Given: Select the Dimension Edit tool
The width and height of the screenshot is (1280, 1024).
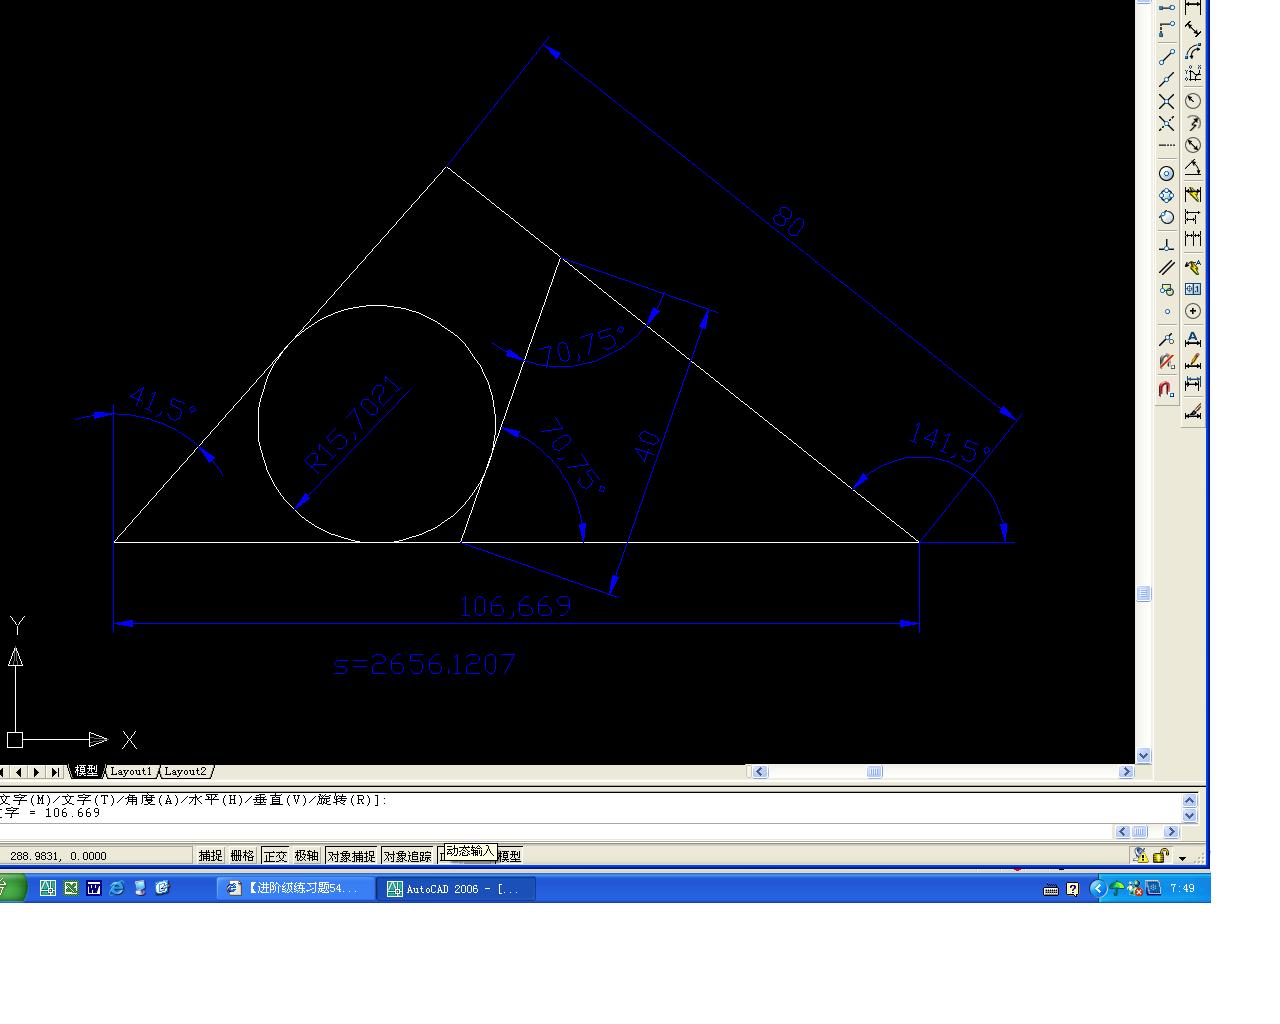Looking at the screenshot, I should (1193, 338).
